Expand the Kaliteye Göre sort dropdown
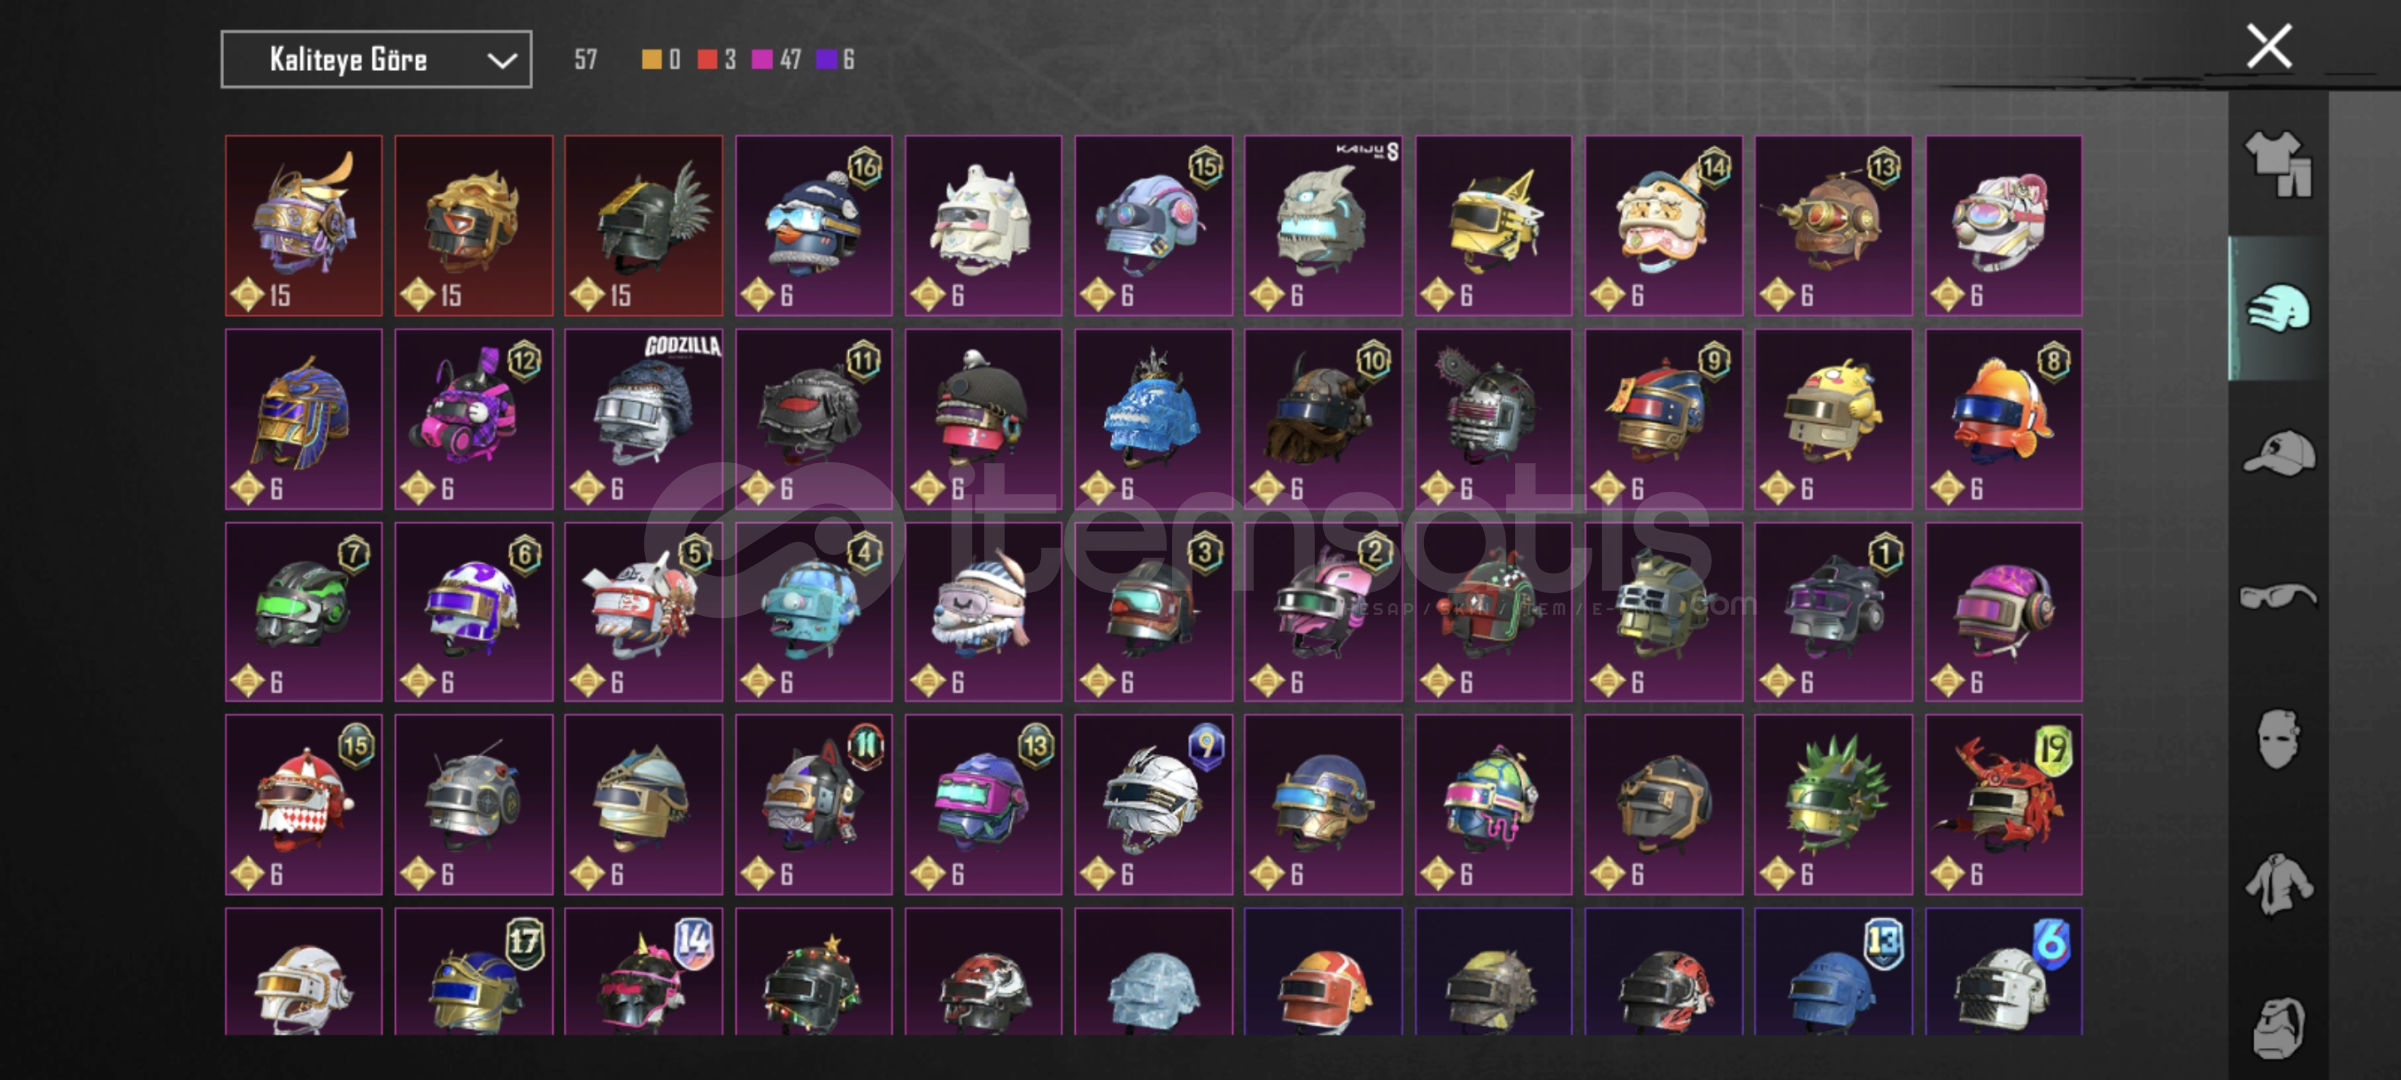 click(376, 60)
